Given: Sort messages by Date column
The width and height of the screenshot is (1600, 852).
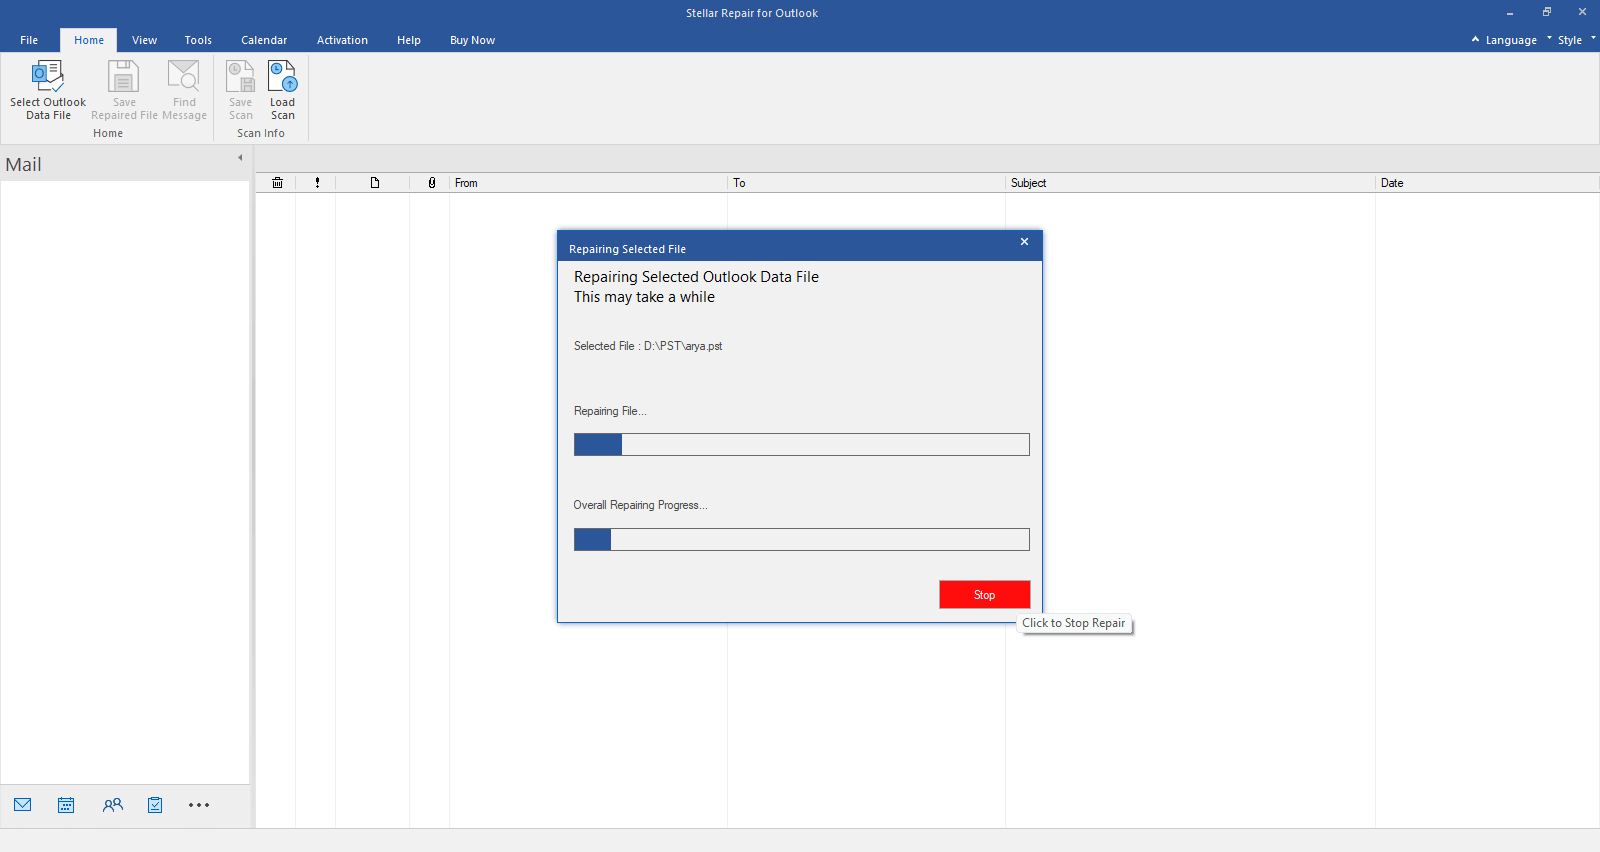Looking at the screenshot, I should 1488,183.
